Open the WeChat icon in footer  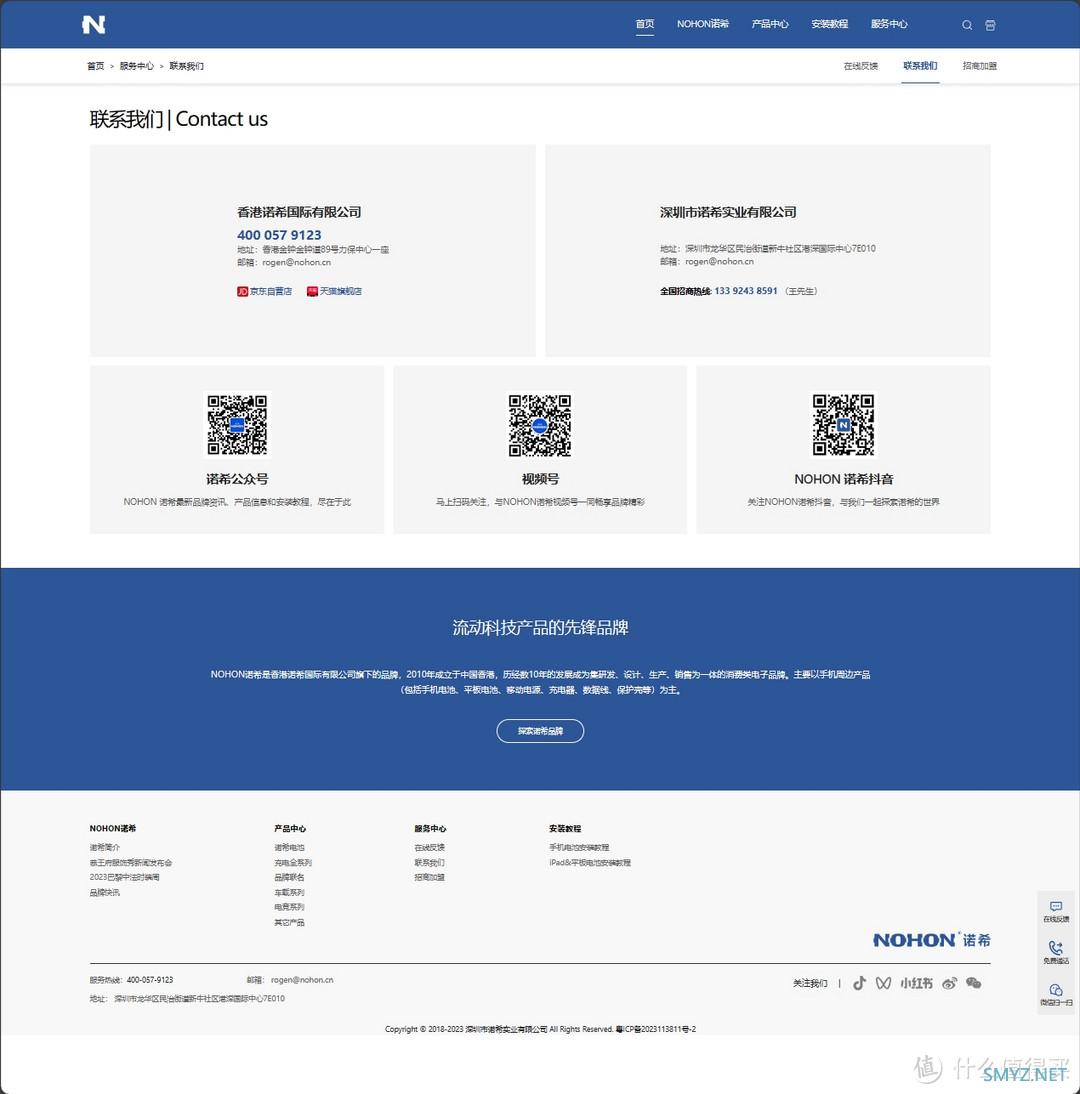974,983
